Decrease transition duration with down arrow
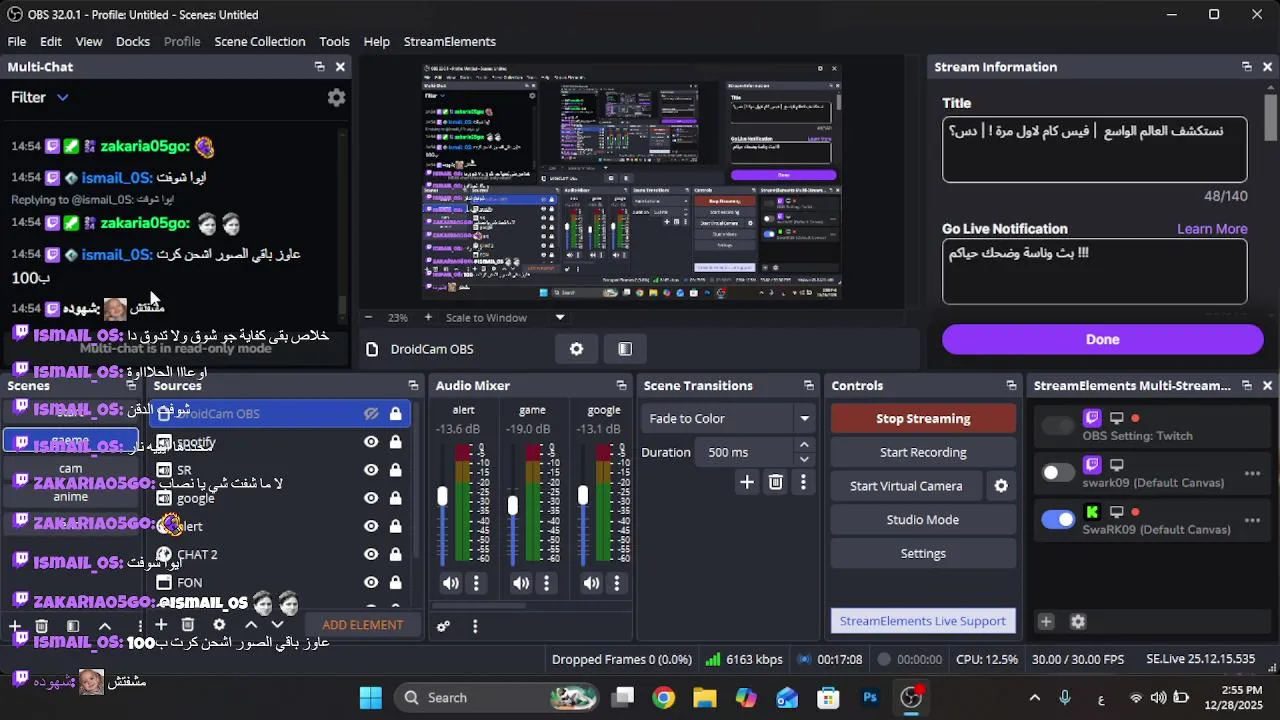 click(x=804, y=460)
